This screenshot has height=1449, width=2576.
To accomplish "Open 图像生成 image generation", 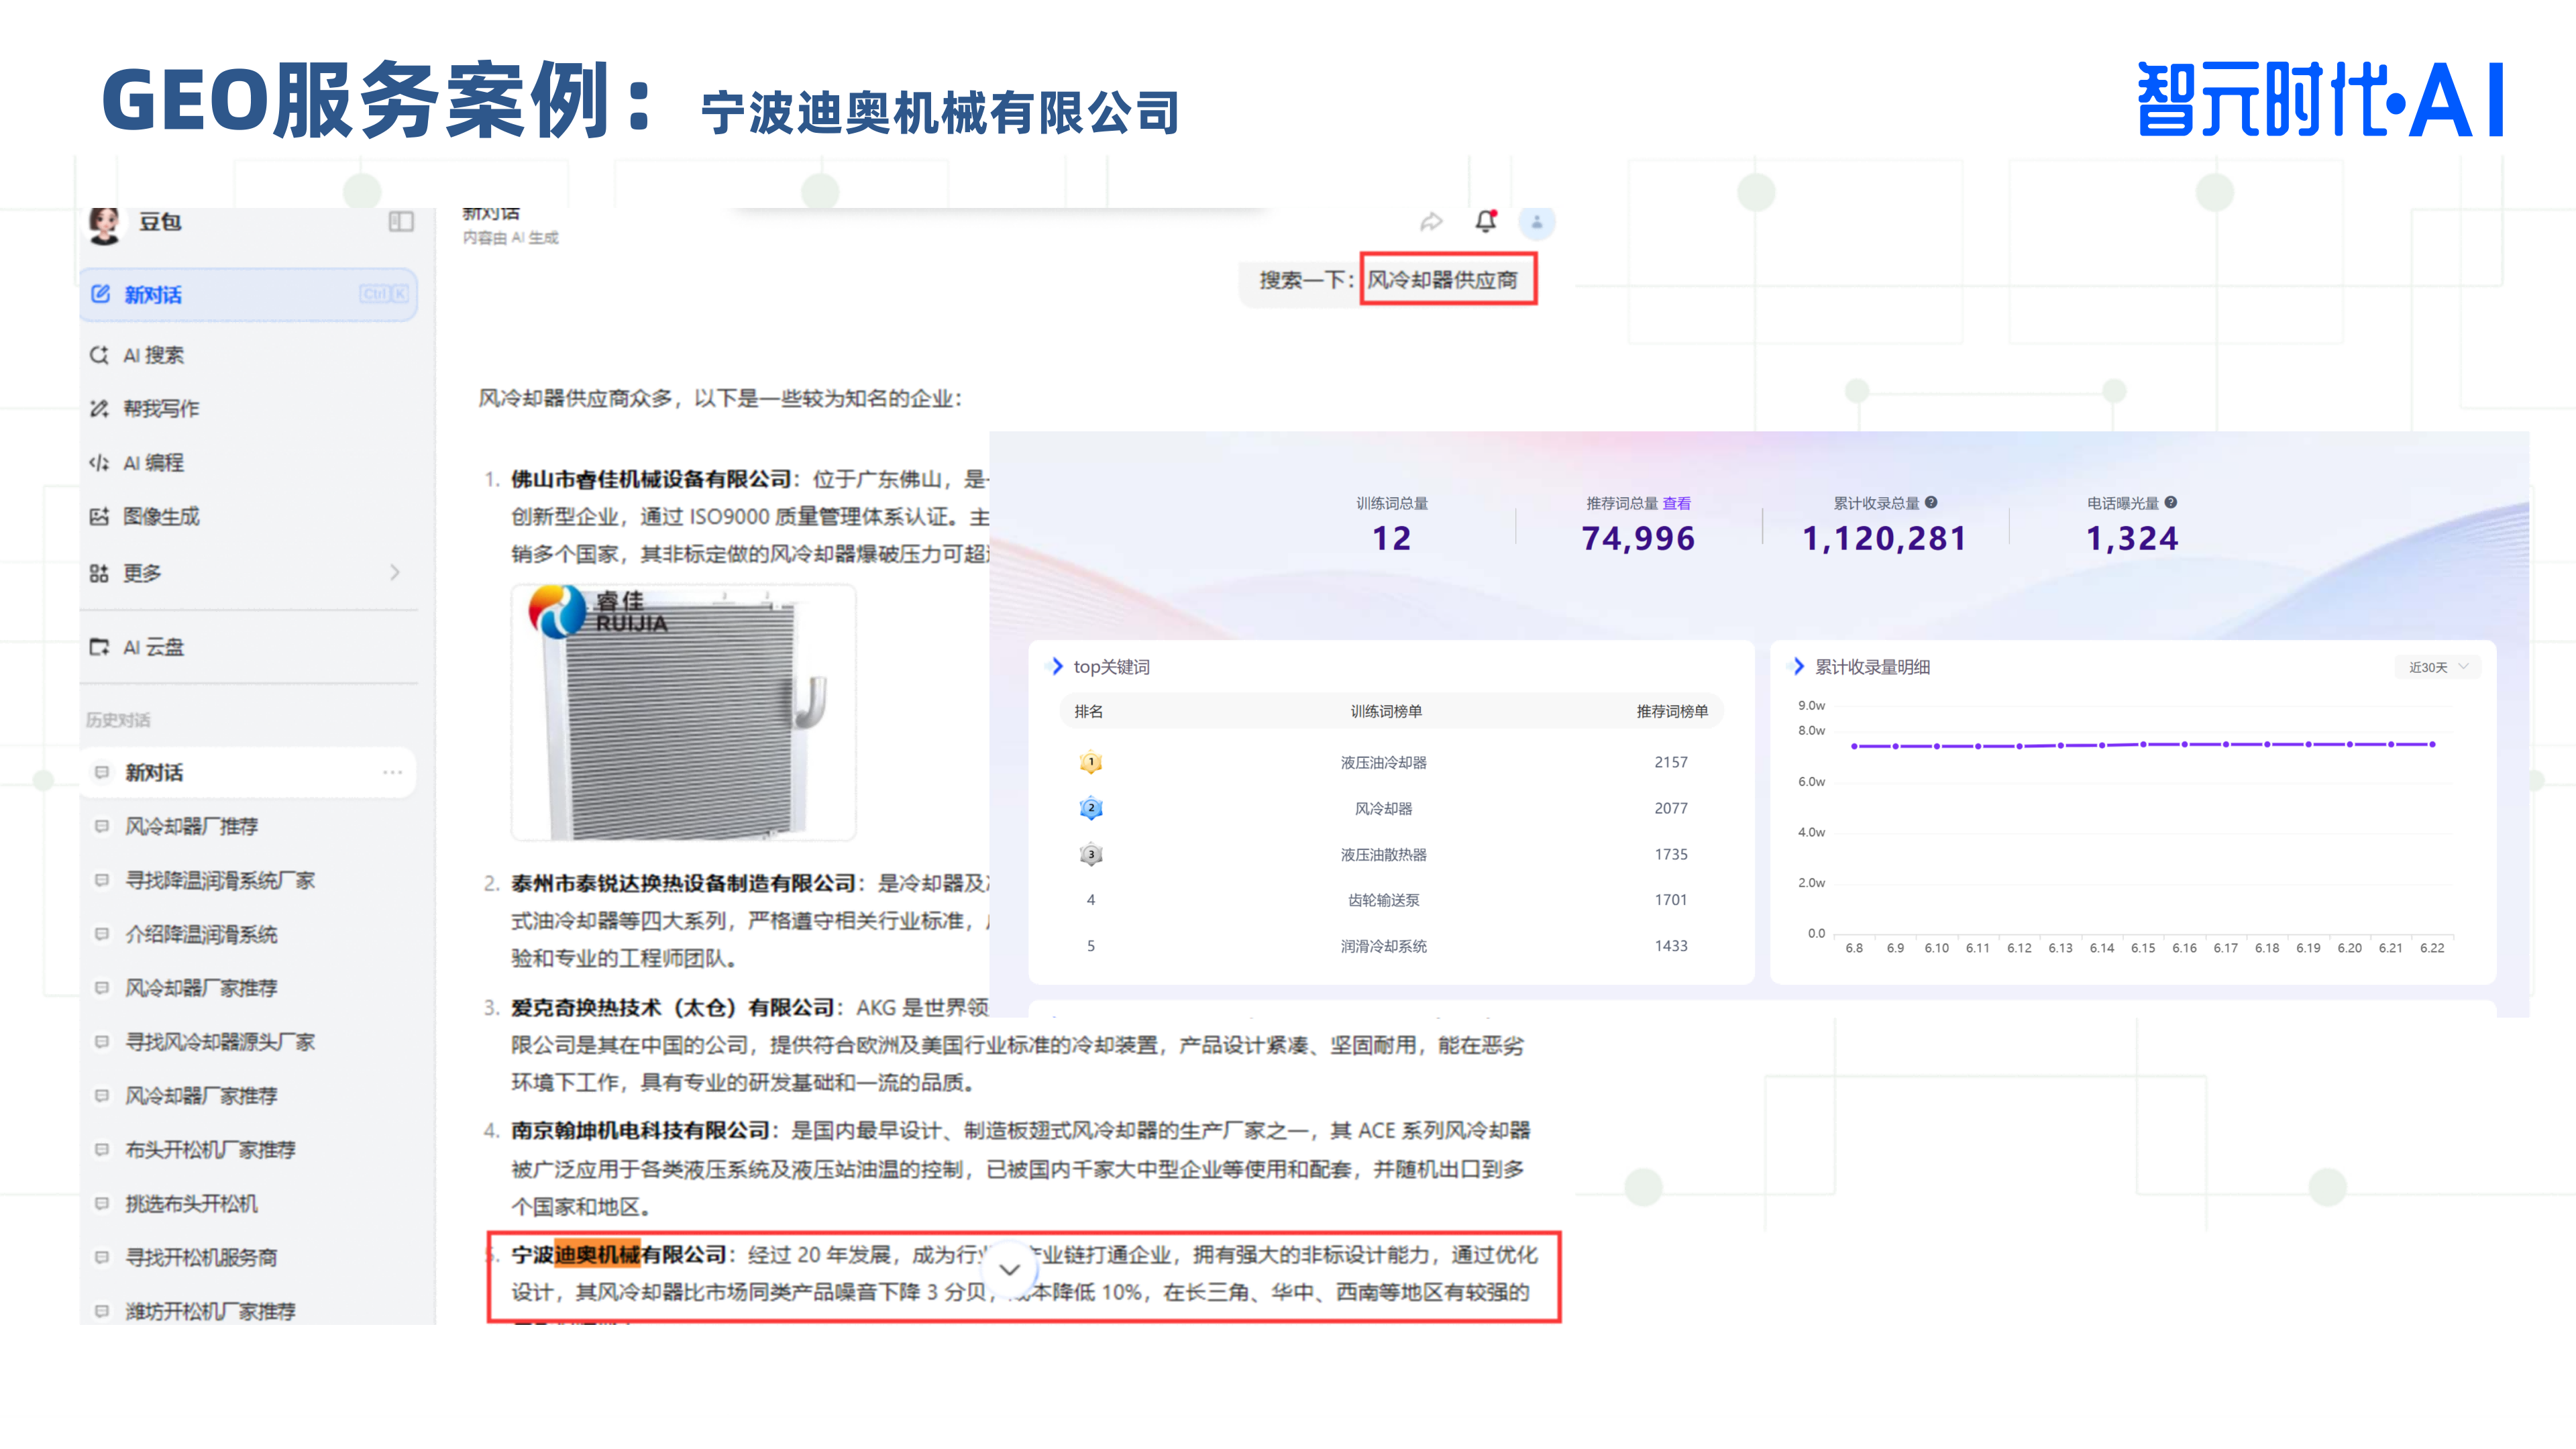I will tap(161, 516).
